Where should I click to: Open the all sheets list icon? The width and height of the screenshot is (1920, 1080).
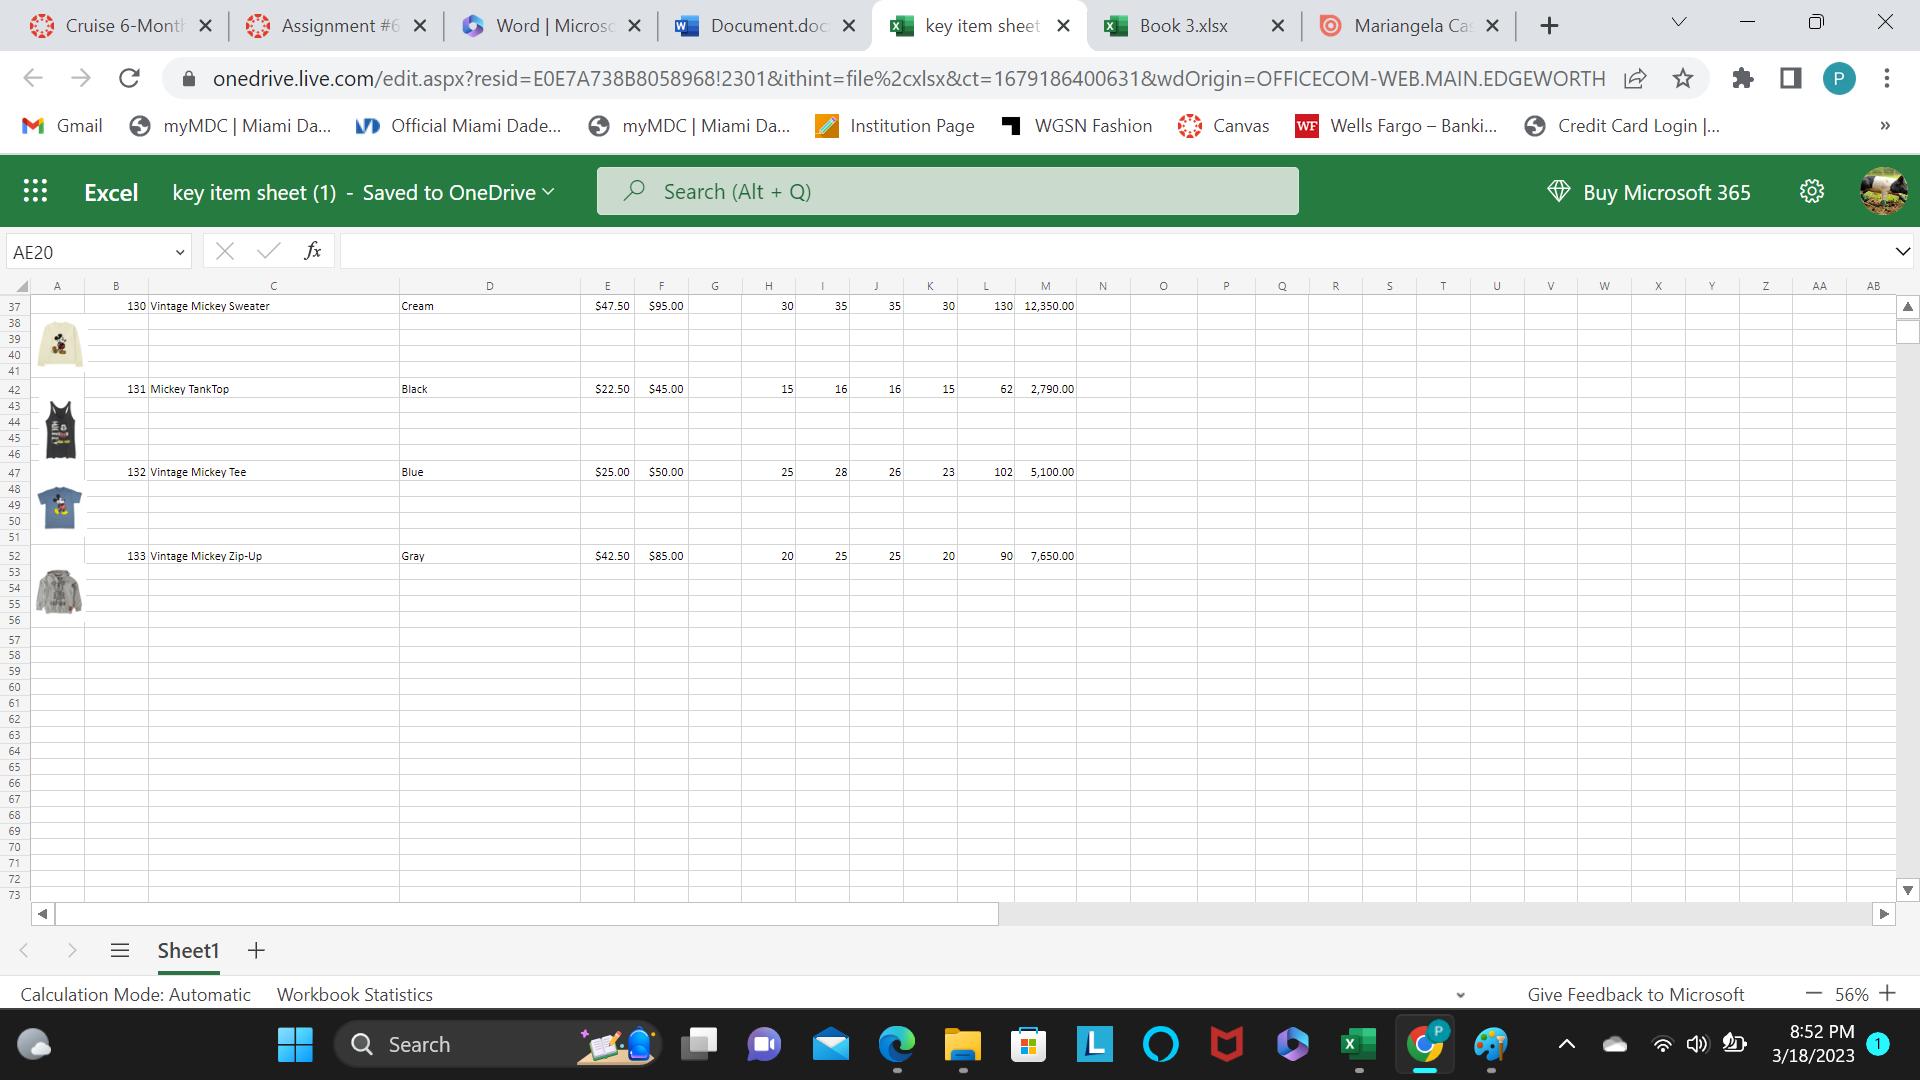tap(119, 950)
